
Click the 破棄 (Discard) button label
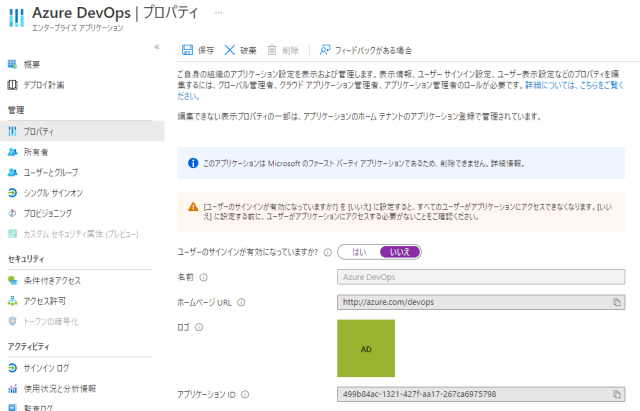click(x=248, y=51)
